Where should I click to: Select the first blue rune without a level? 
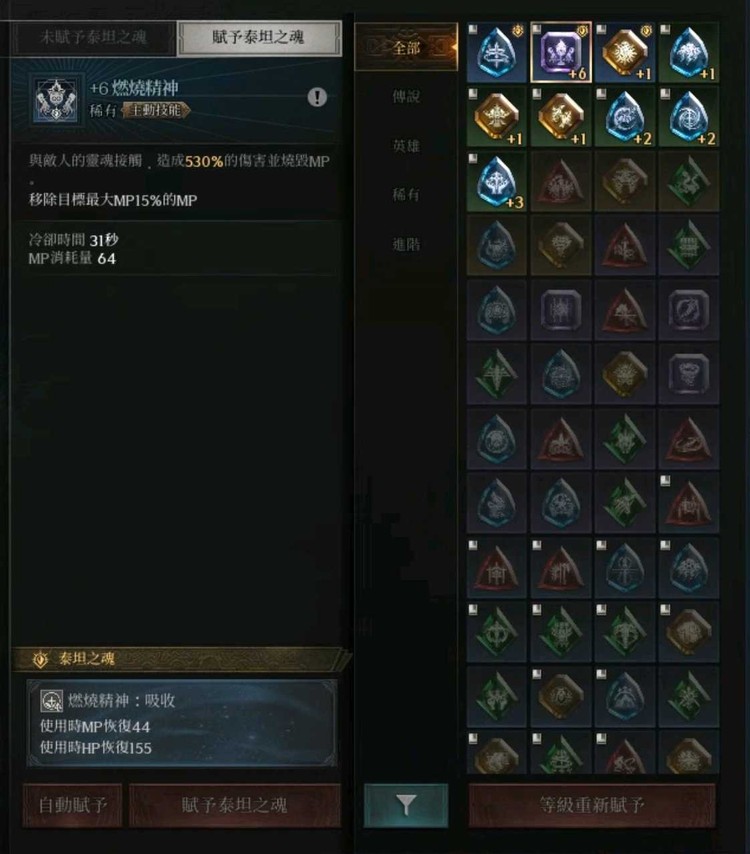coord(497,52)
